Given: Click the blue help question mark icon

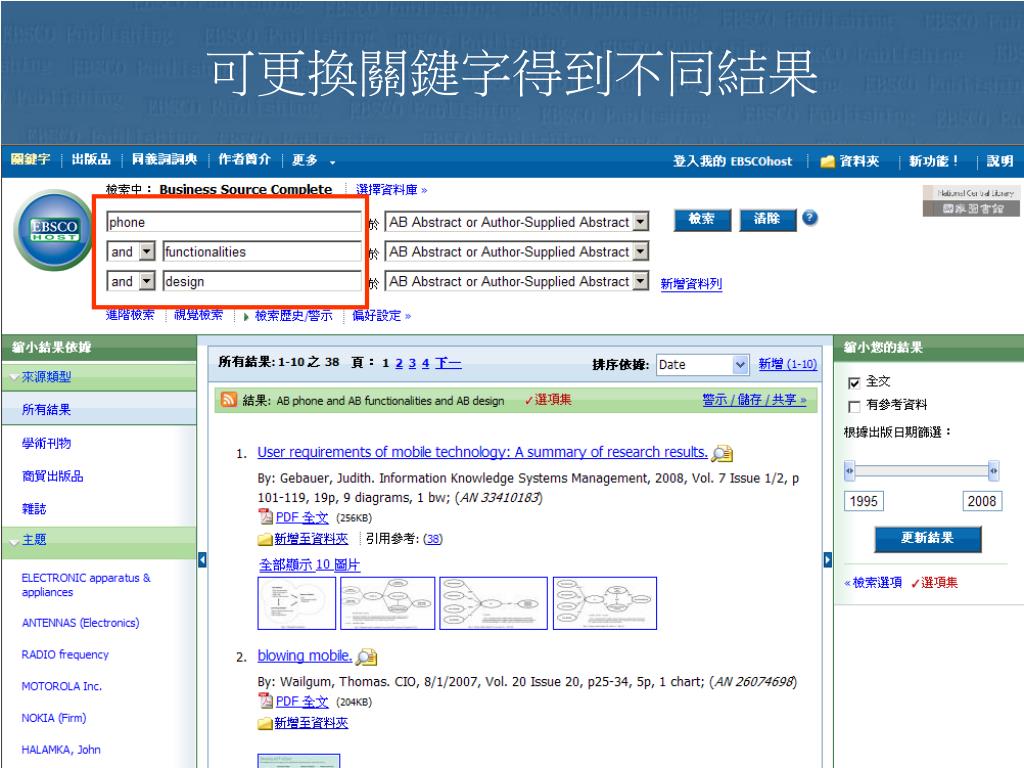Looking at the screenshot, I should 810,219.
